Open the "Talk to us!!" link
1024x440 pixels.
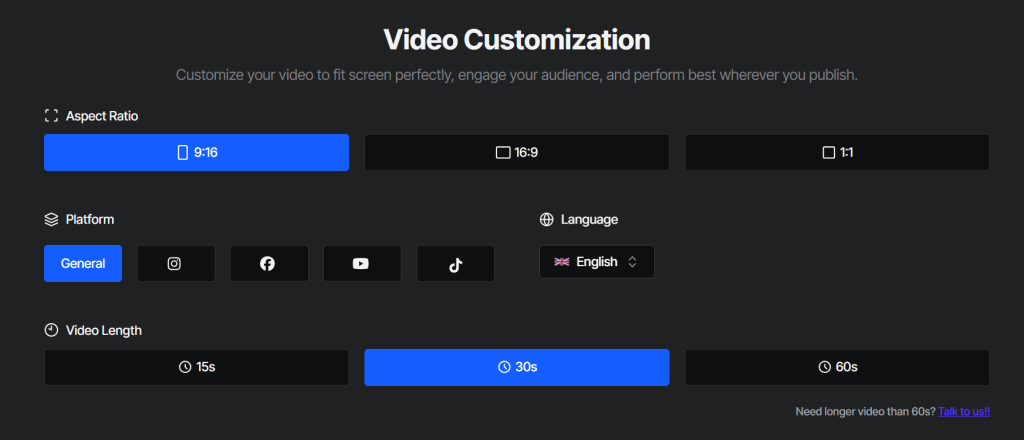tap(964, 411)
